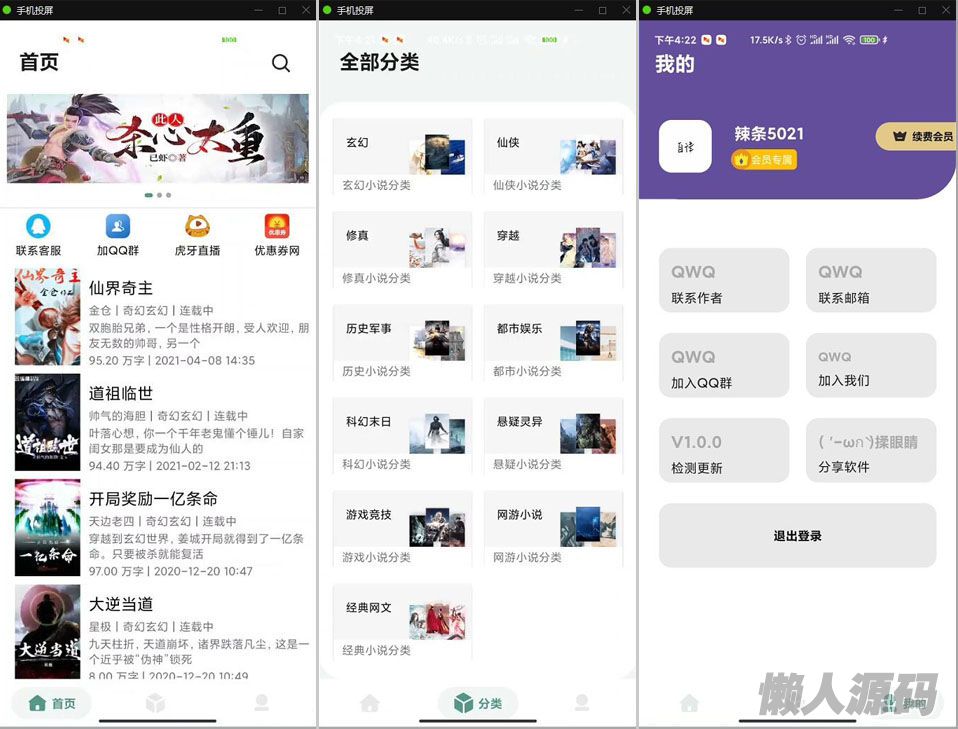This screenshot has width=958, height=729.
Task: Tap the 会员专属 member badge
Action: click(x=764, y=159)
